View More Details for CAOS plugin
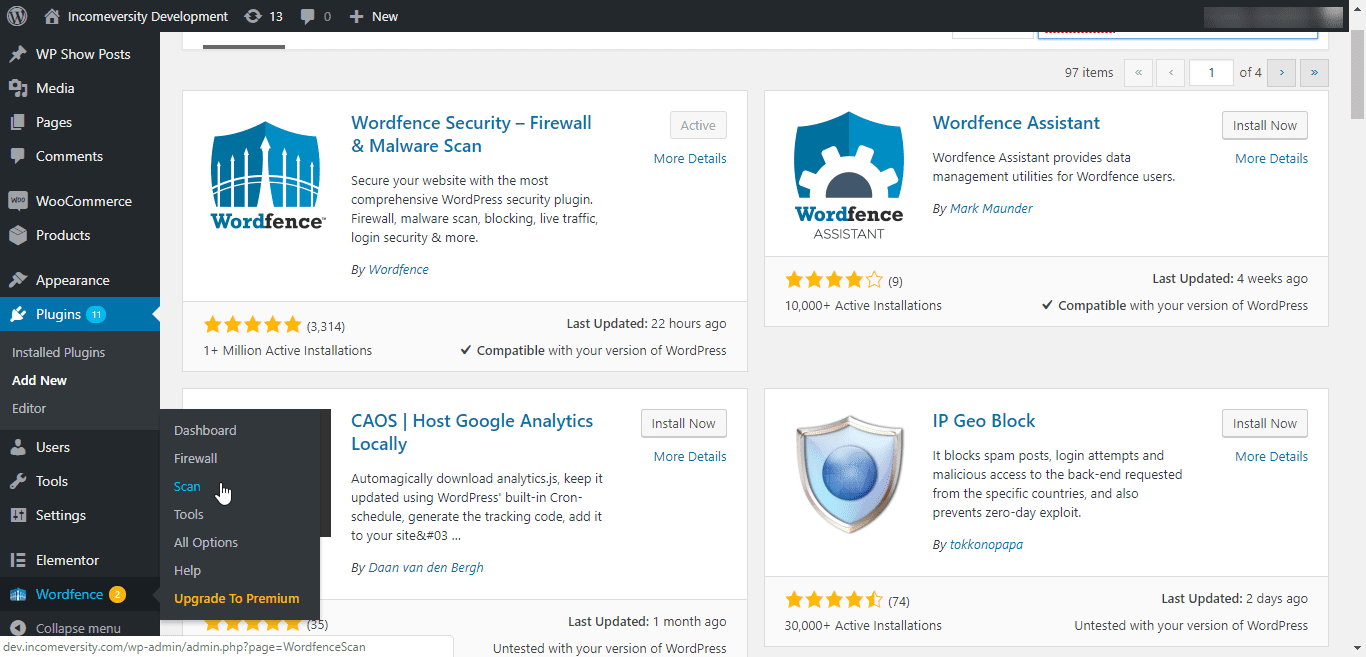This screenshot has width=1366, height=657. pyautogui.click(x=690, y=456)
